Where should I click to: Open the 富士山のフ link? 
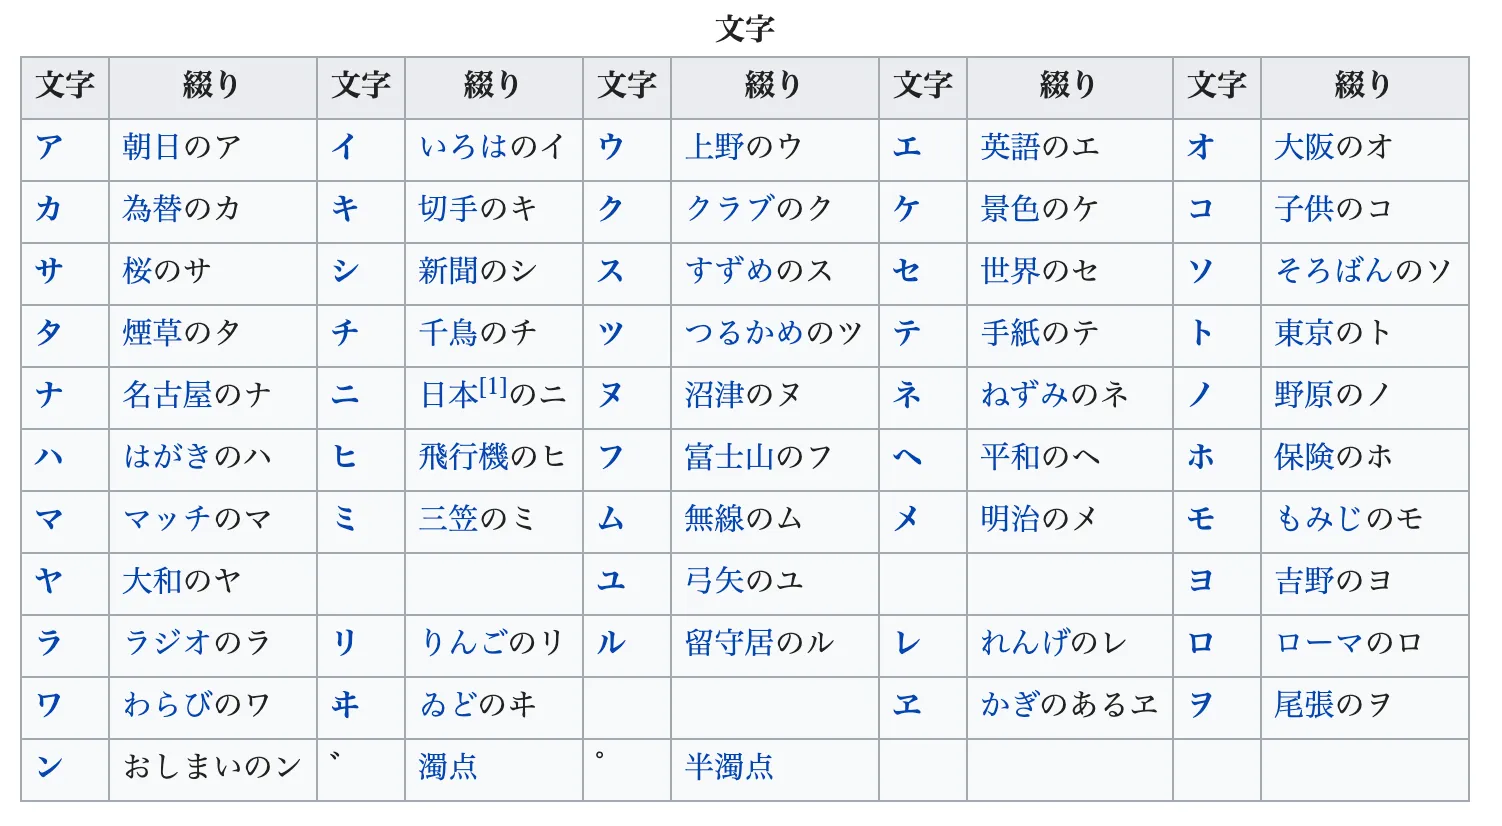point(758,458)
